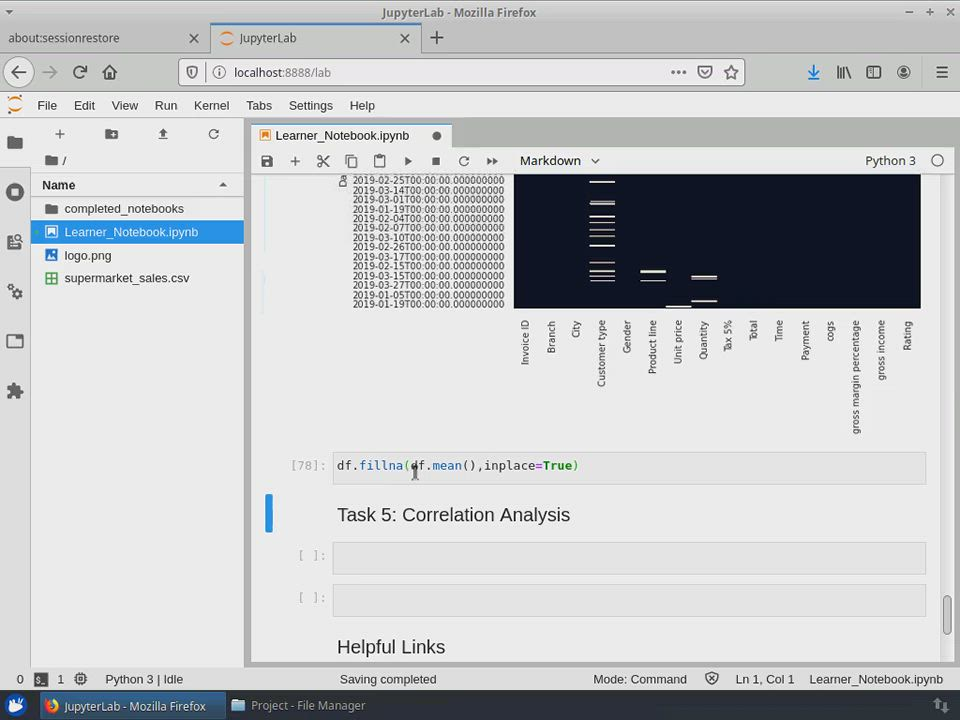Image resolution: width=960 pixels, height=720 pixels.
Task: Open the File Browser sidebar tab
Action: coord(15,143)
